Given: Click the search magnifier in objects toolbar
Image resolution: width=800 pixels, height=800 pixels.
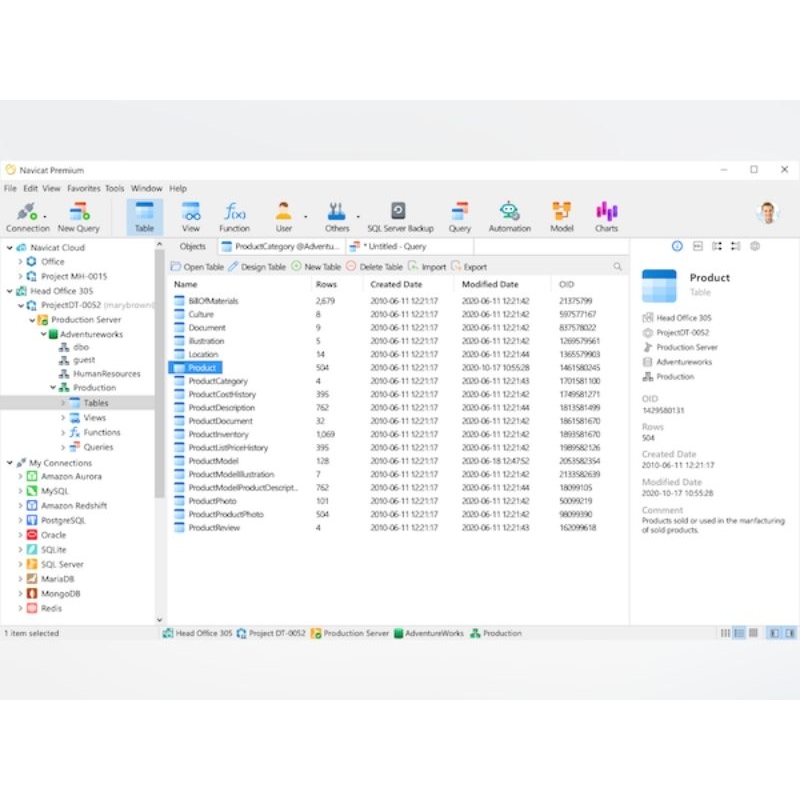Looking at the screenshot, I should point(617,266).
